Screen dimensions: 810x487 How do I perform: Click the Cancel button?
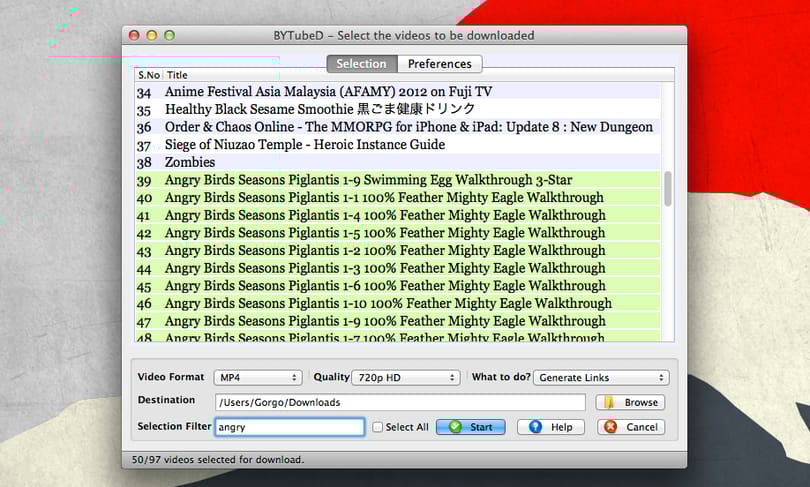coord(631,427)
